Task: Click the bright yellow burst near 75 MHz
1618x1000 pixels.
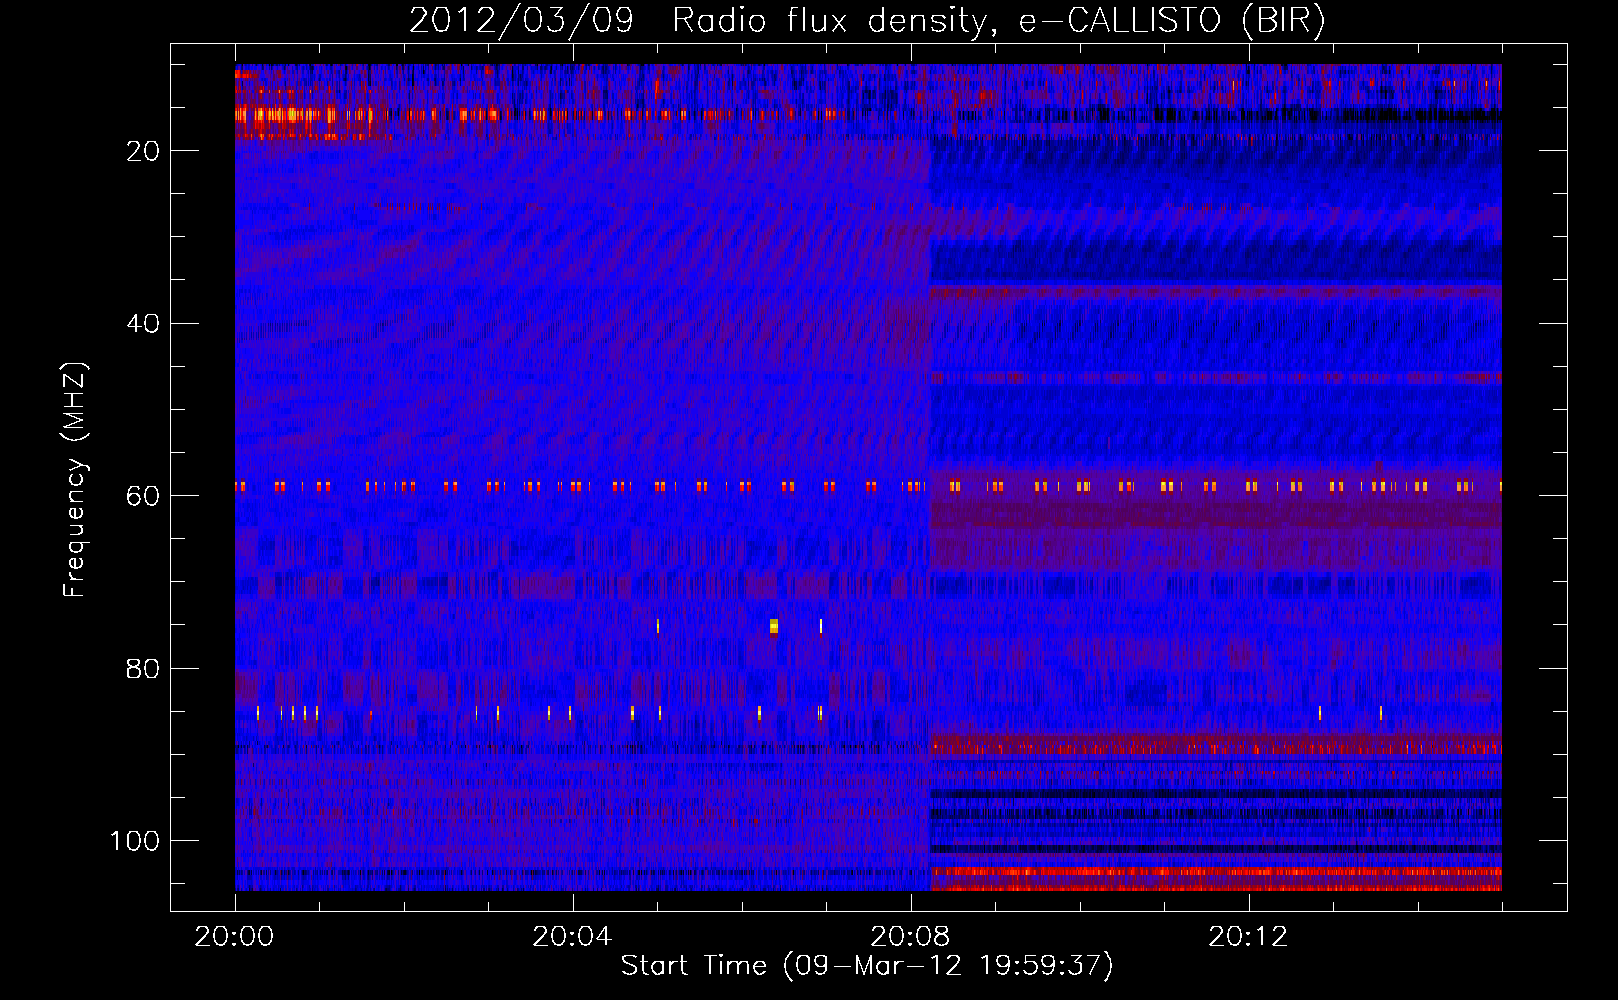Action: (774, 627)
